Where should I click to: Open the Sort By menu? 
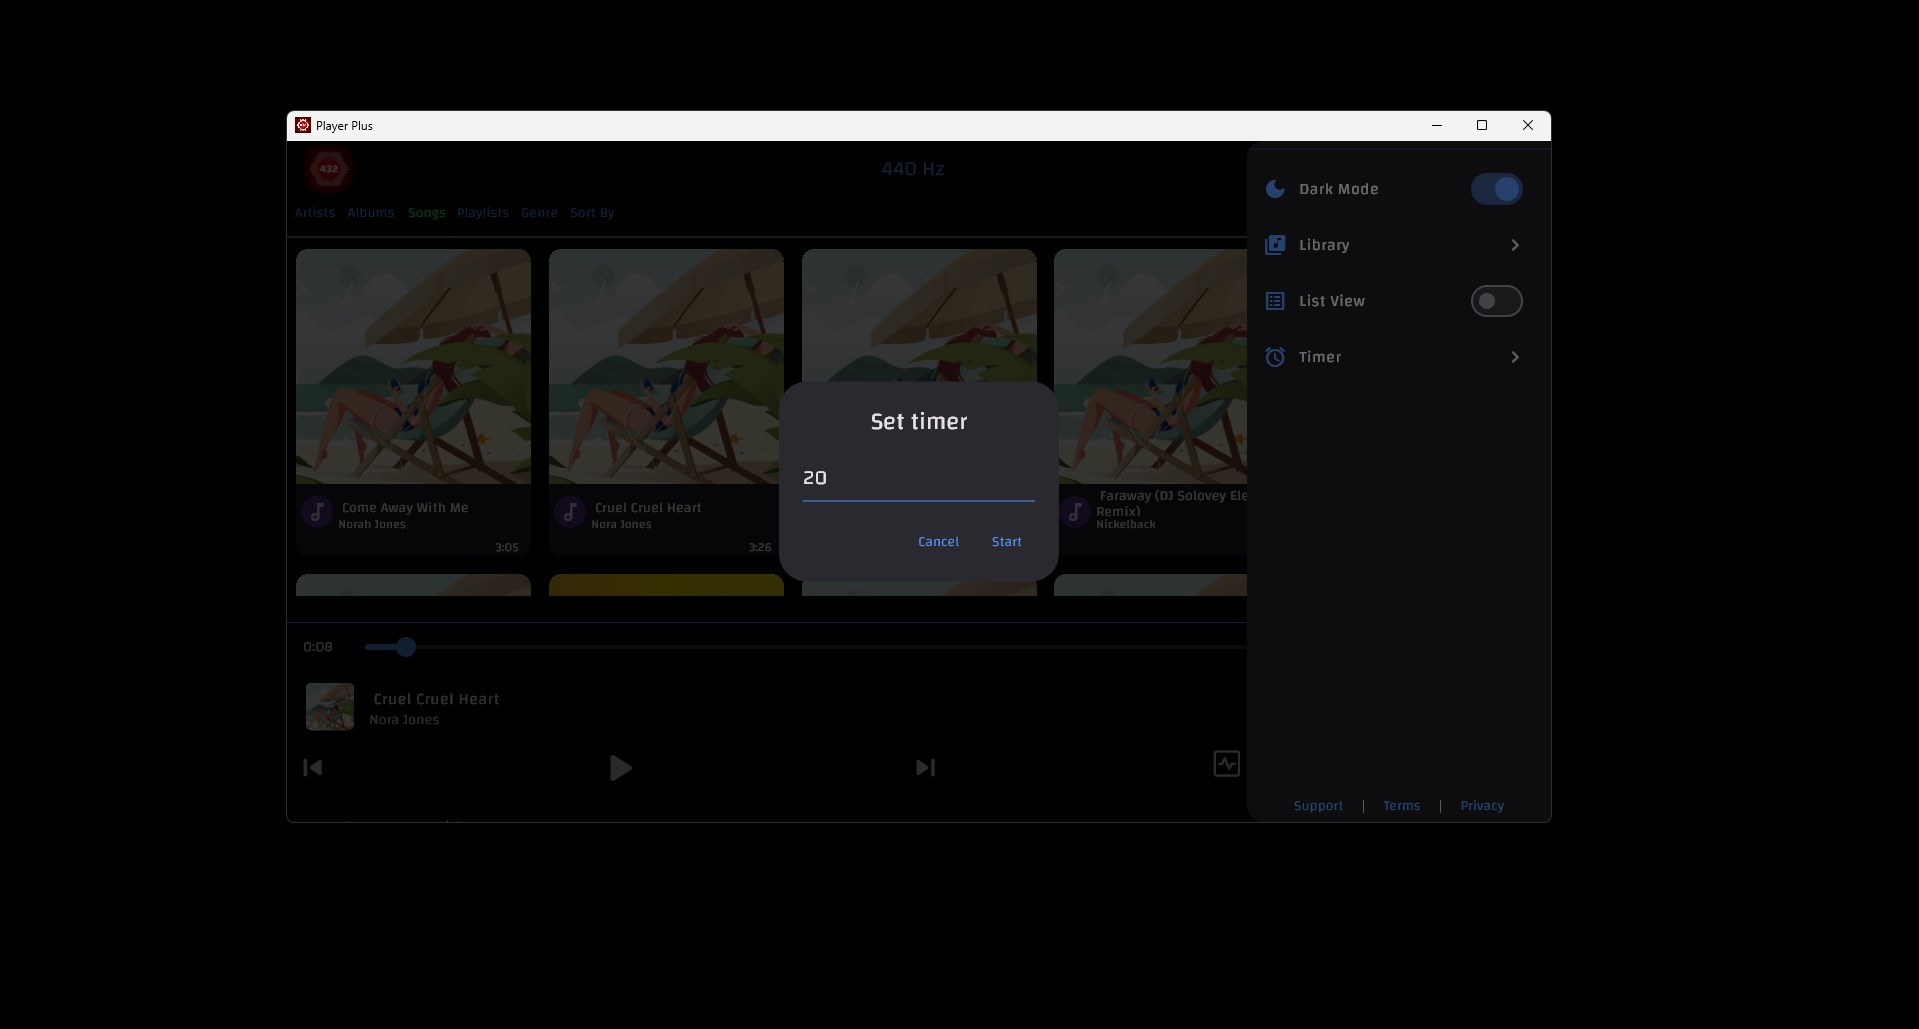[592, 212]
